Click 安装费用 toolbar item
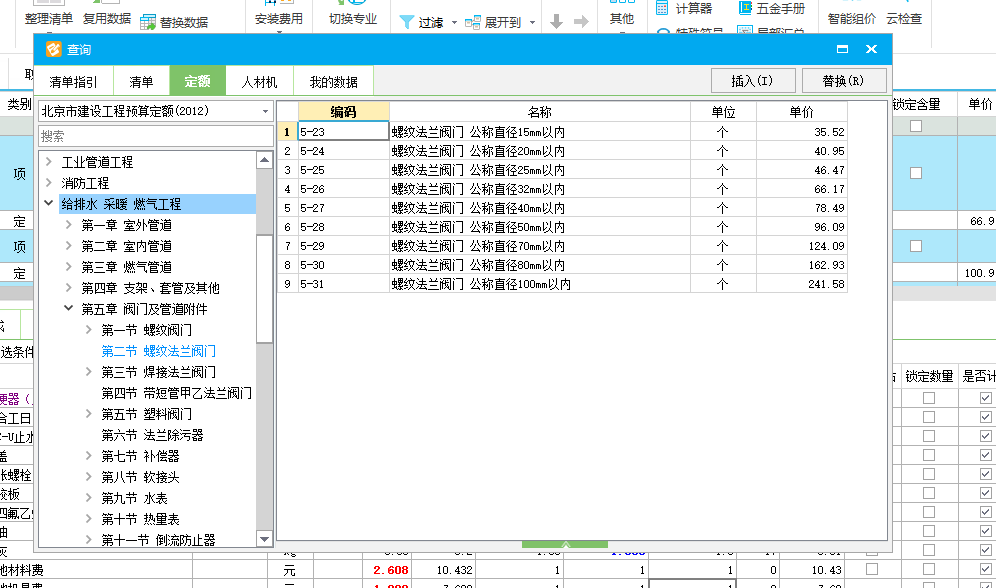Viewport: 996px width, 588px height. pyautogui.click(x=278, y=19)
